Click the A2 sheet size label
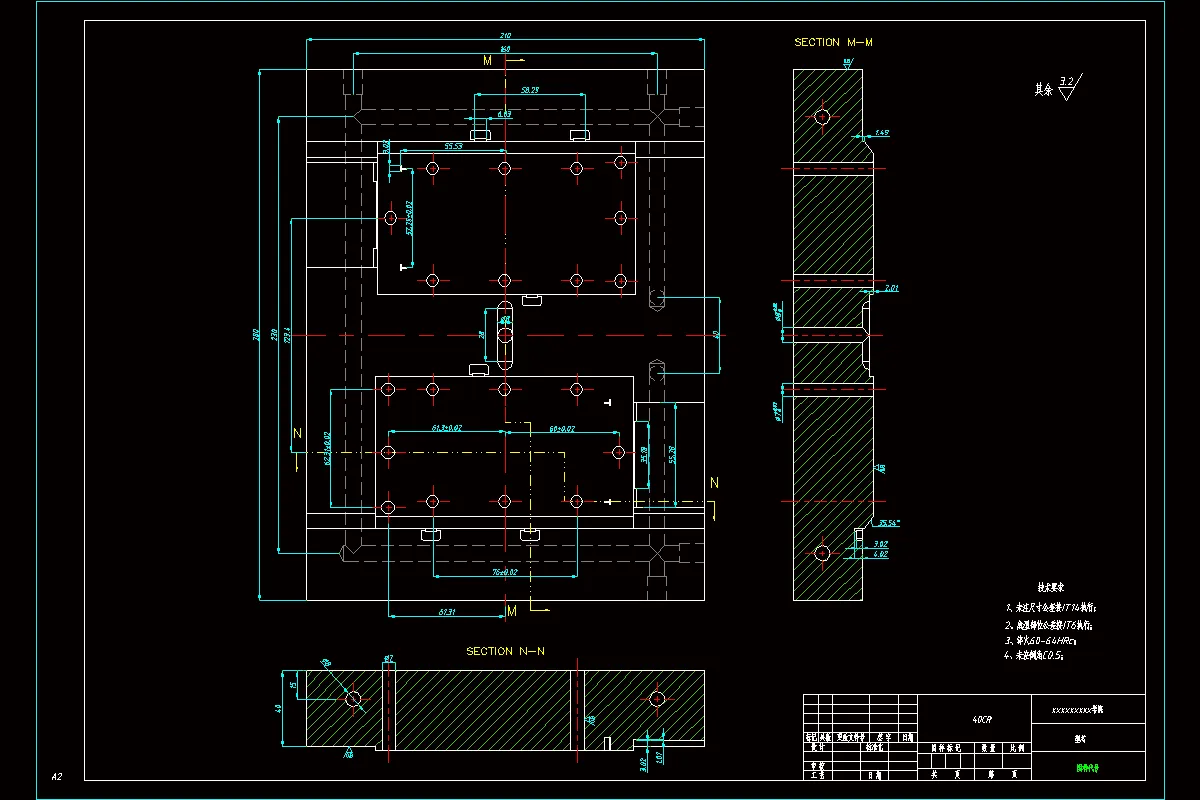 click(56, 777)
